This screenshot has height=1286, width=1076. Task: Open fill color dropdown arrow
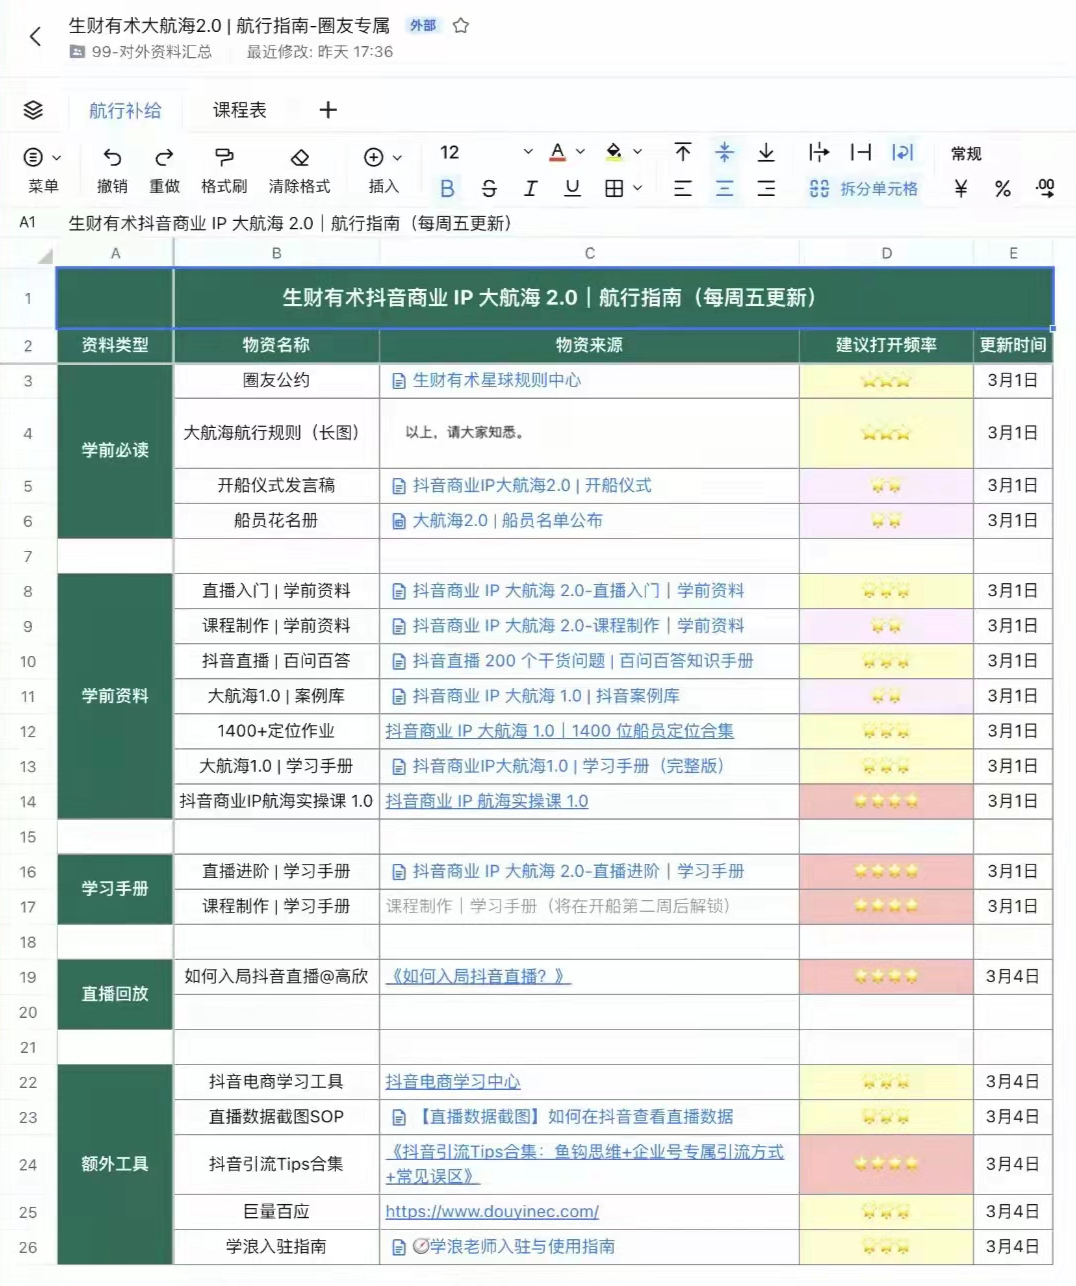pos(637,152)
